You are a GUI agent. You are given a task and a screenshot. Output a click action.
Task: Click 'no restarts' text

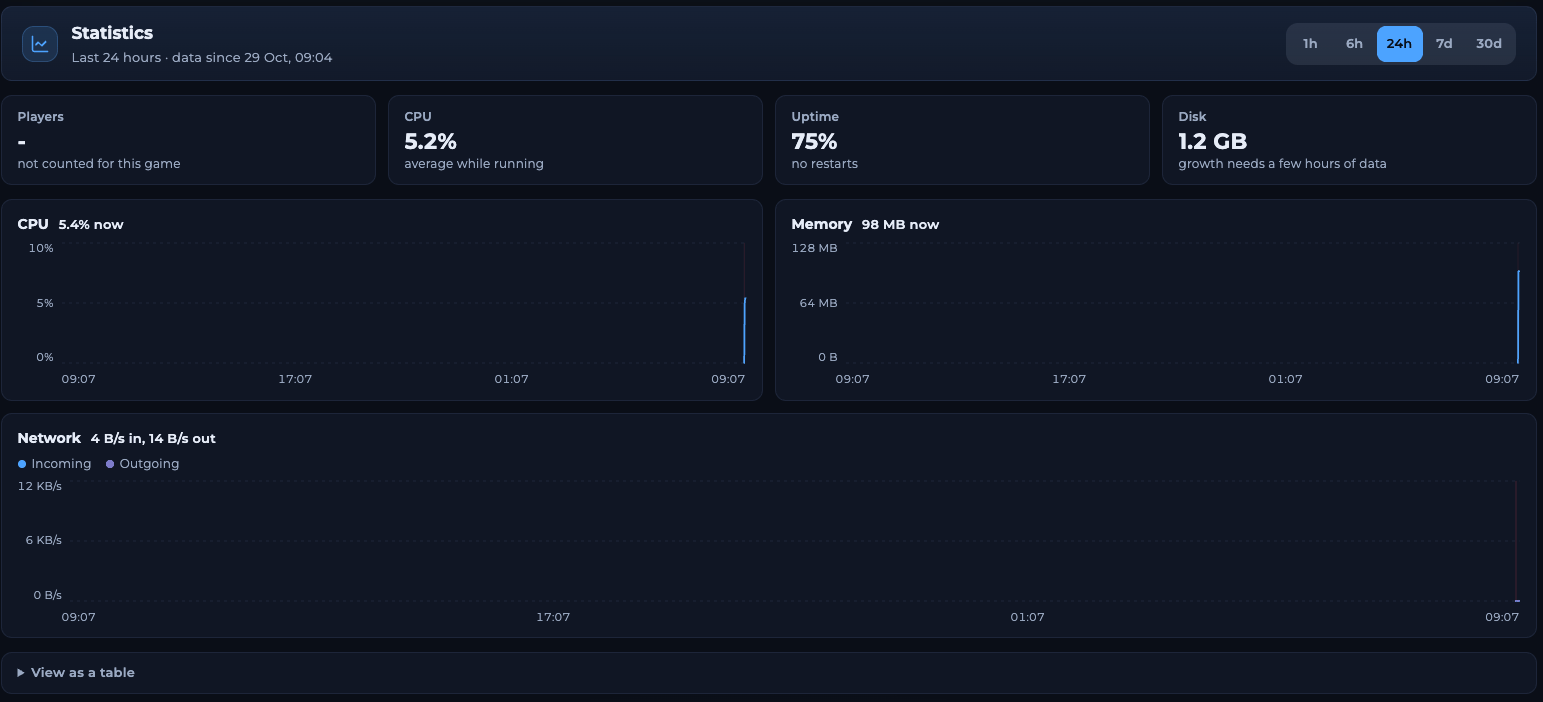(824, 164)
